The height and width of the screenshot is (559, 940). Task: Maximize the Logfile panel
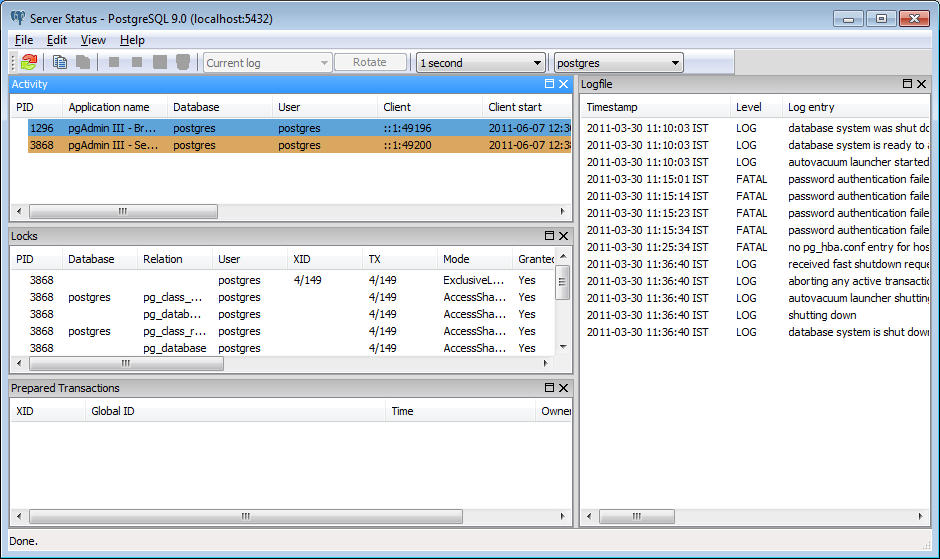[x=907, y=84]
